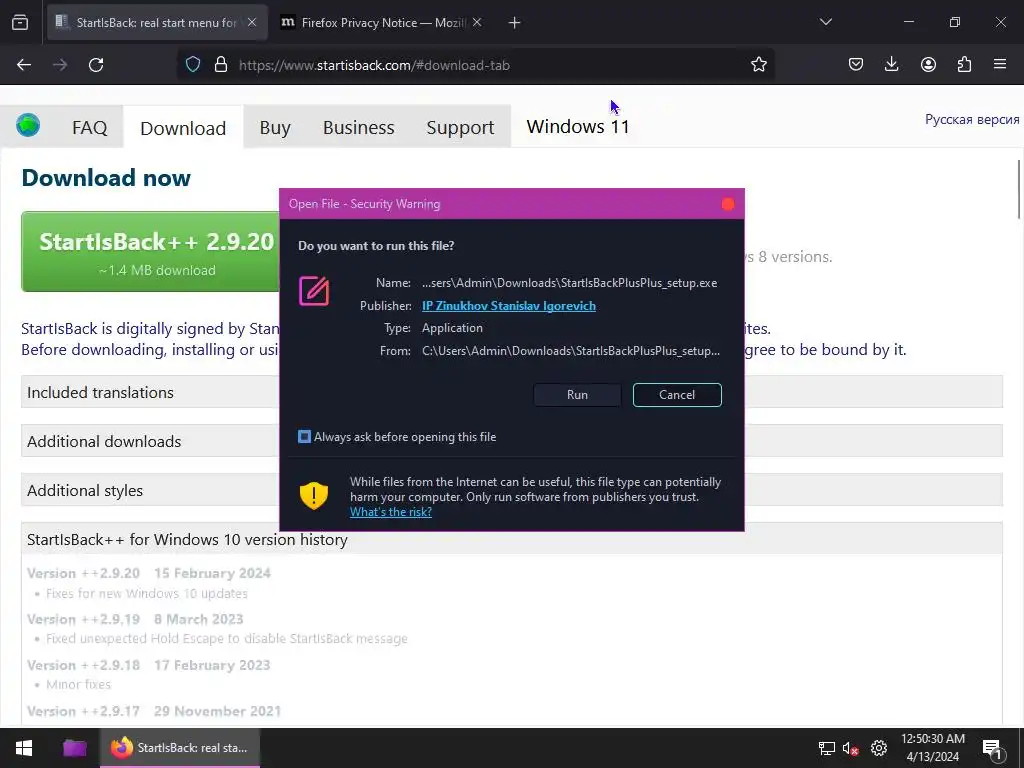Screen dimensions: 1024x768
Task: Cancel the security warning dialog
Action: [677, 394]
